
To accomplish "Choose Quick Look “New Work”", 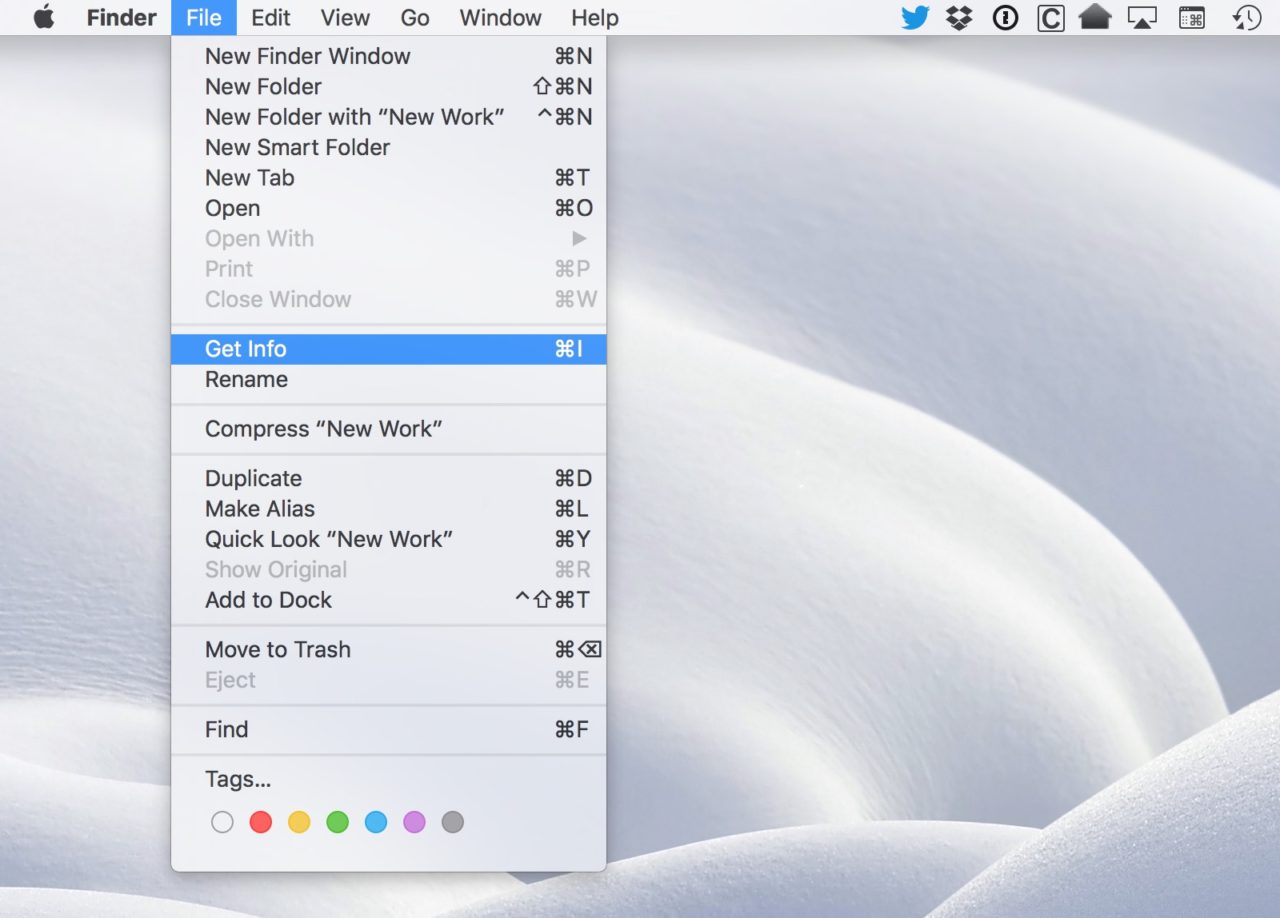I will pos(388,539).
